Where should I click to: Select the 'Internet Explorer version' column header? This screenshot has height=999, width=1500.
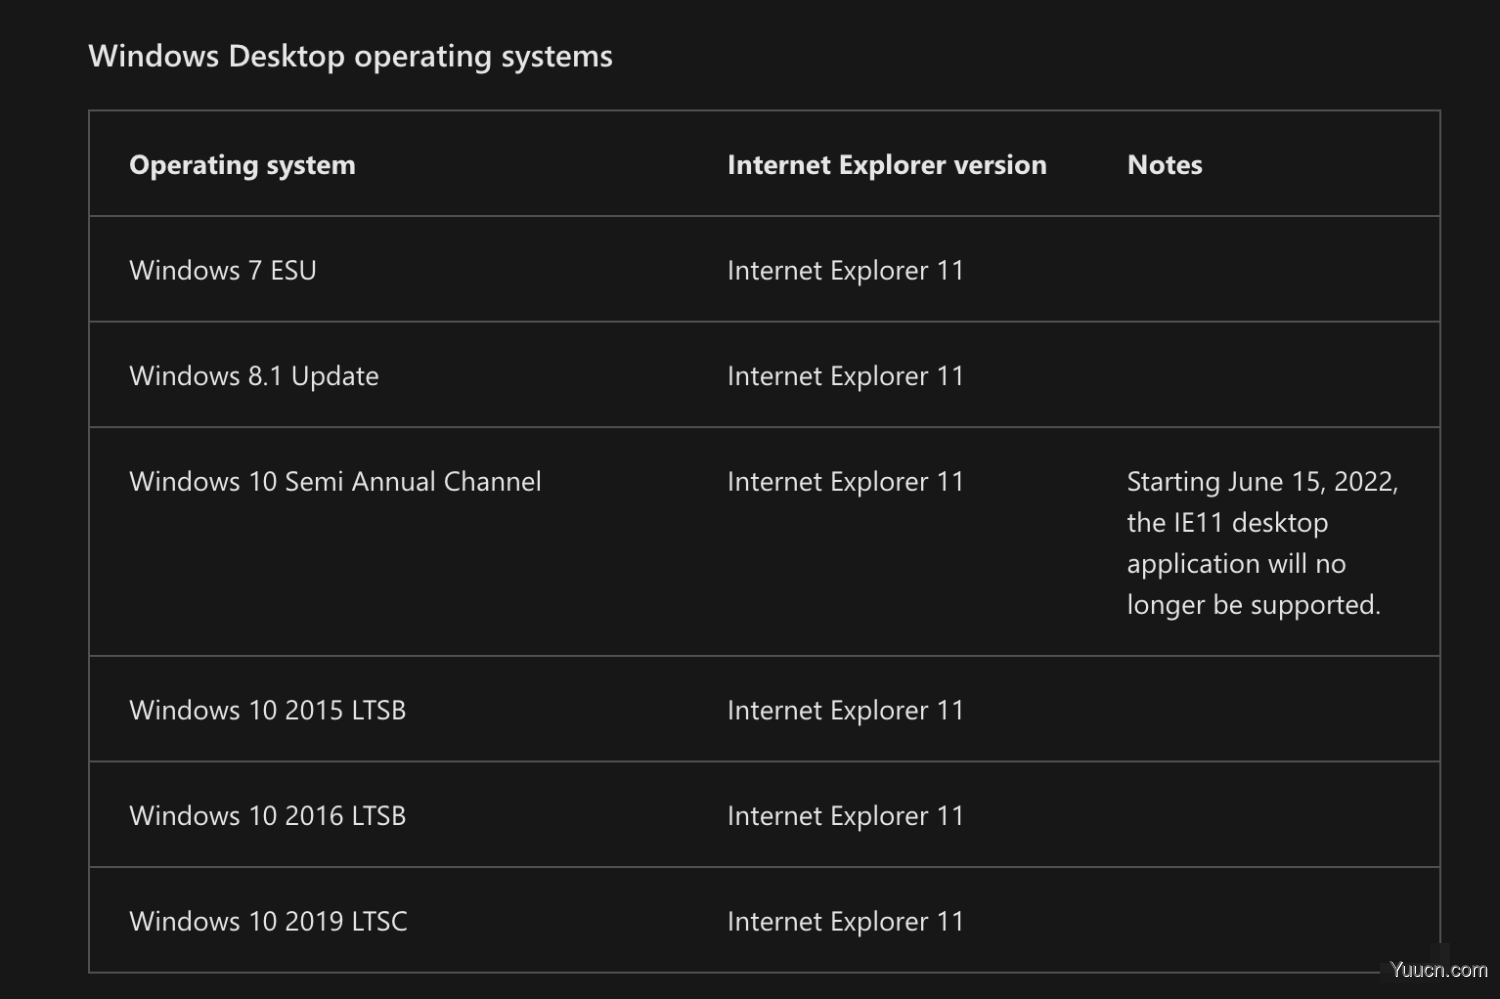click(x=887, y=165)
